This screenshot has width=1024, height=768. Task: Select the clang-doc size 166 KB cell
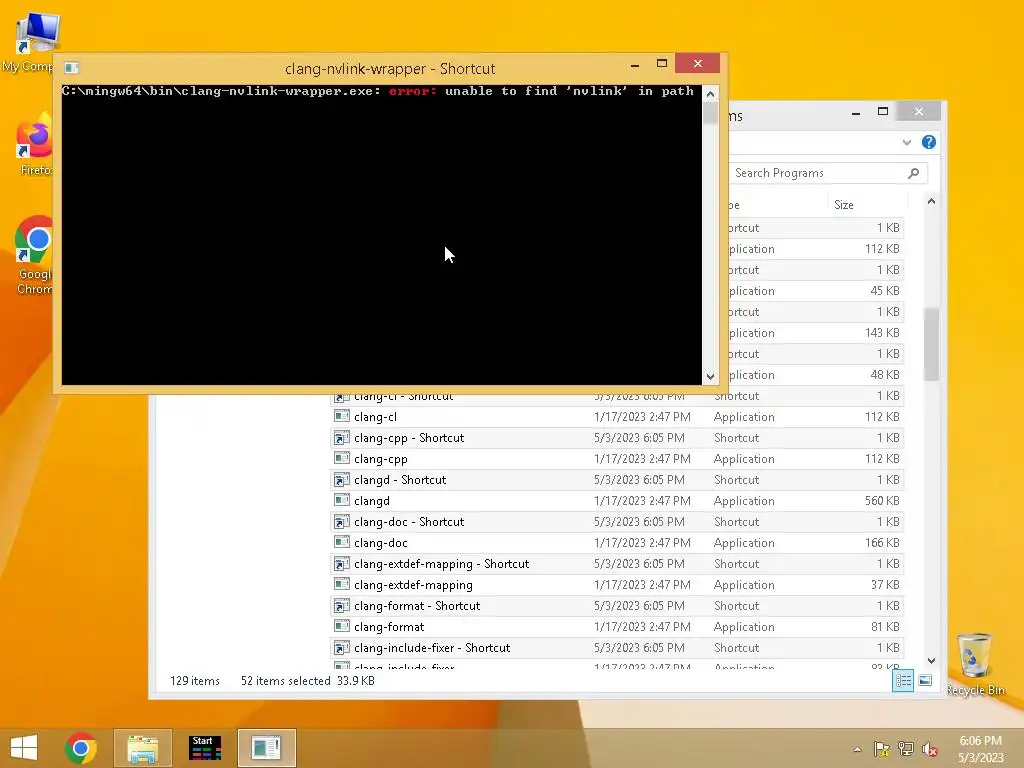[x=882, y=543]
